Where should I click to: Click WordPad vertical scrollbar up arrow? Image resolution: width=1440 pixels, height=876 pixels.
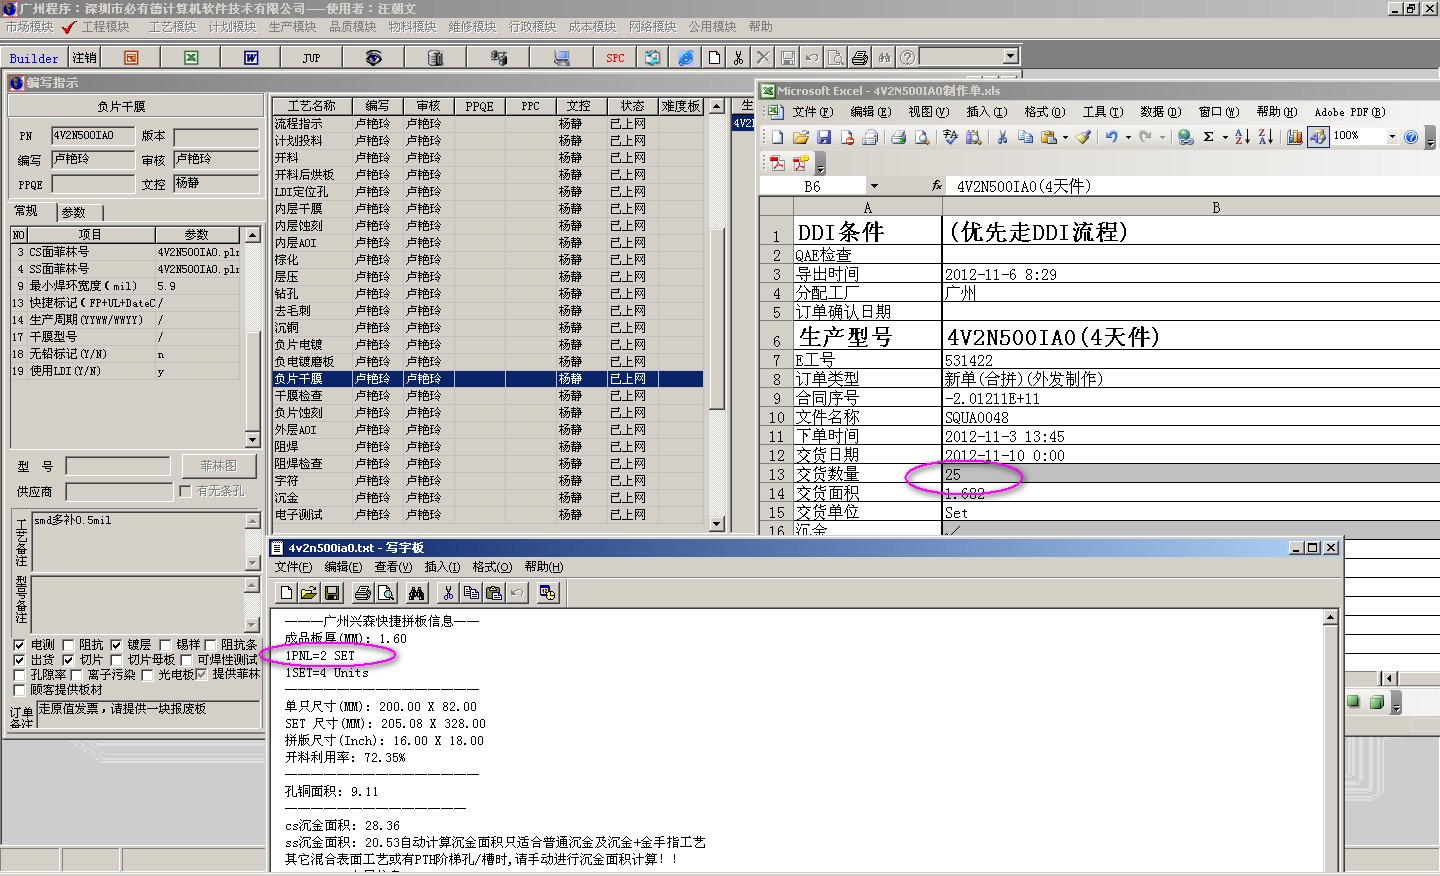(x=1330, y=618)
